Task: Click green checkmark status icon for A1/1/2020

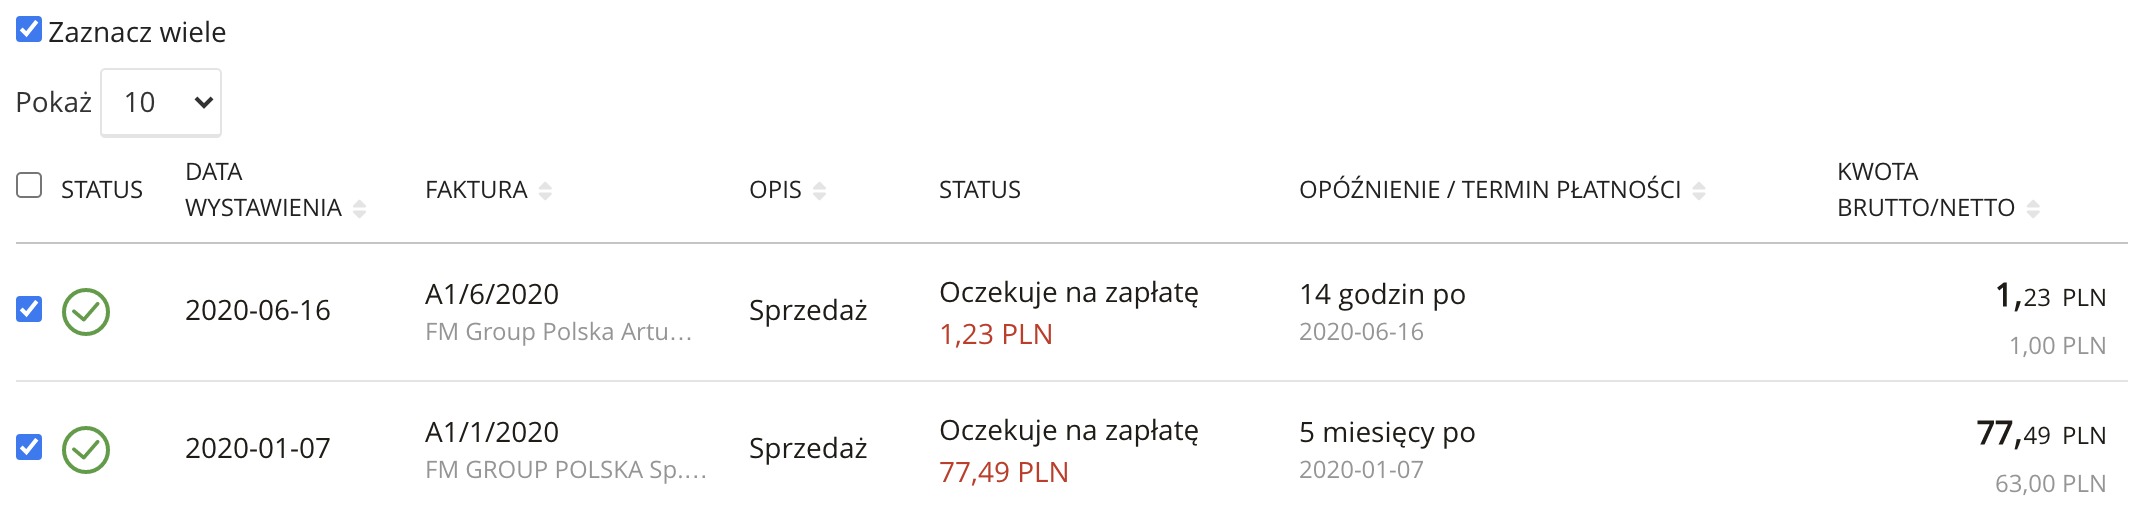Action: coord(86,450)
